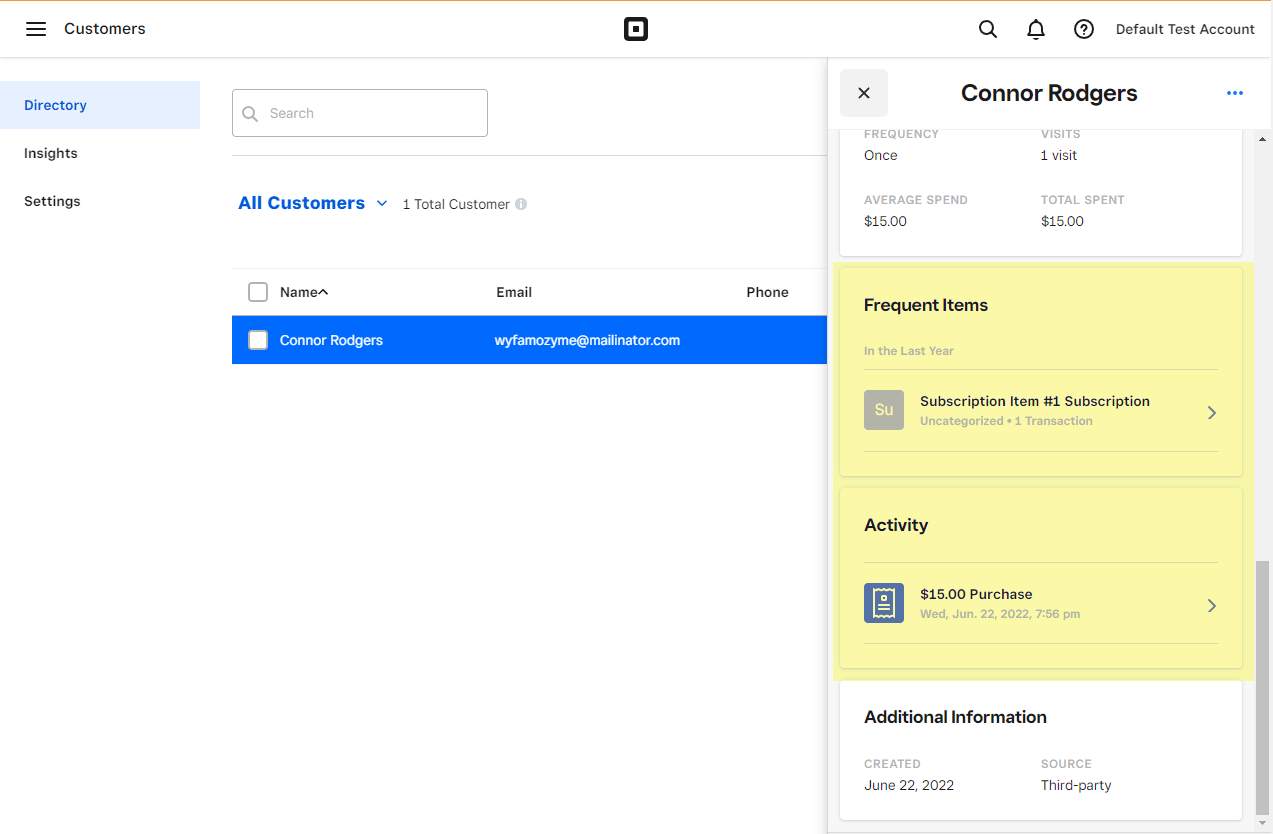1273x834 pixels.
Task: Open the search magnifier in header
Action: pyautogui.click(x=988, y=29)
